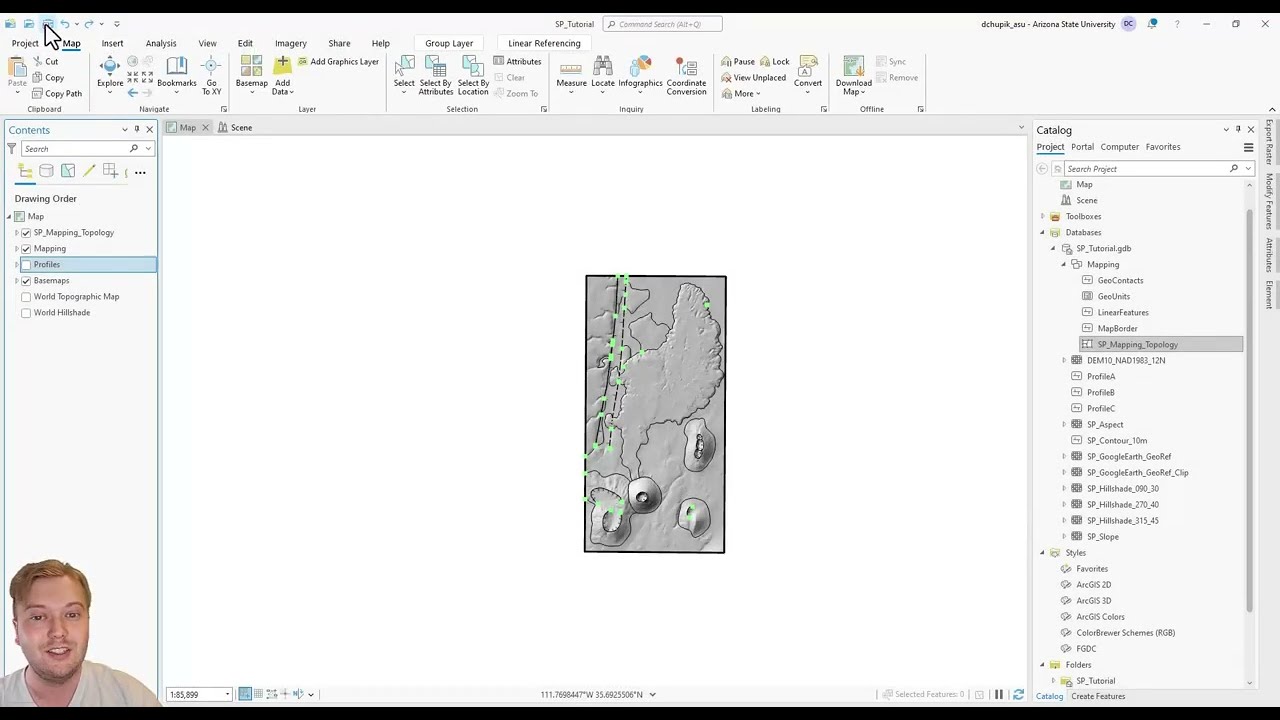The height and width of the screenshot is (720, 1280).
Task: Switch Contents to List By Data Source
Action: (x=46, y=172)
